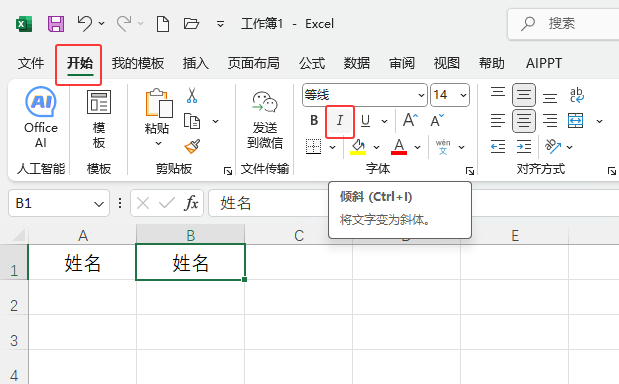Click the formula bar showing 姓名
The width and height of the screenshot is (619, 384).
coord(414,203)
